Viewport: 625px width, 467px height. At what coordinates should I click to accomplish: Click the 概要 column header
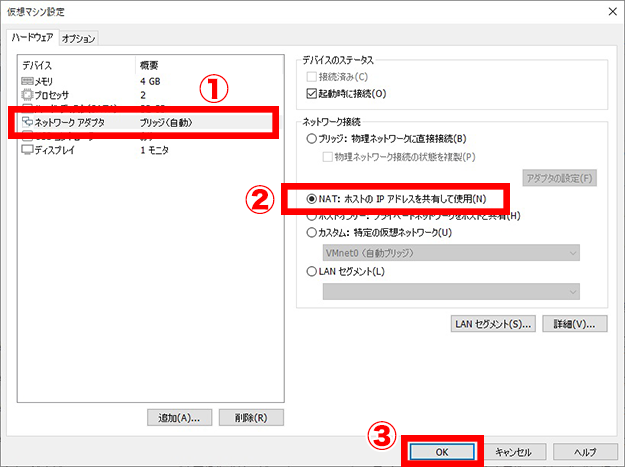tap(149, 65)
